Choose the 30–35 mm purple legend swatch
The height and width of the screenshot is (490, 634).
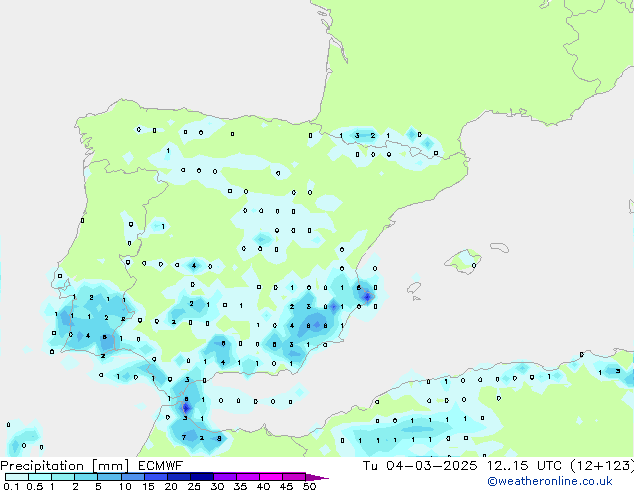point(224,477)
